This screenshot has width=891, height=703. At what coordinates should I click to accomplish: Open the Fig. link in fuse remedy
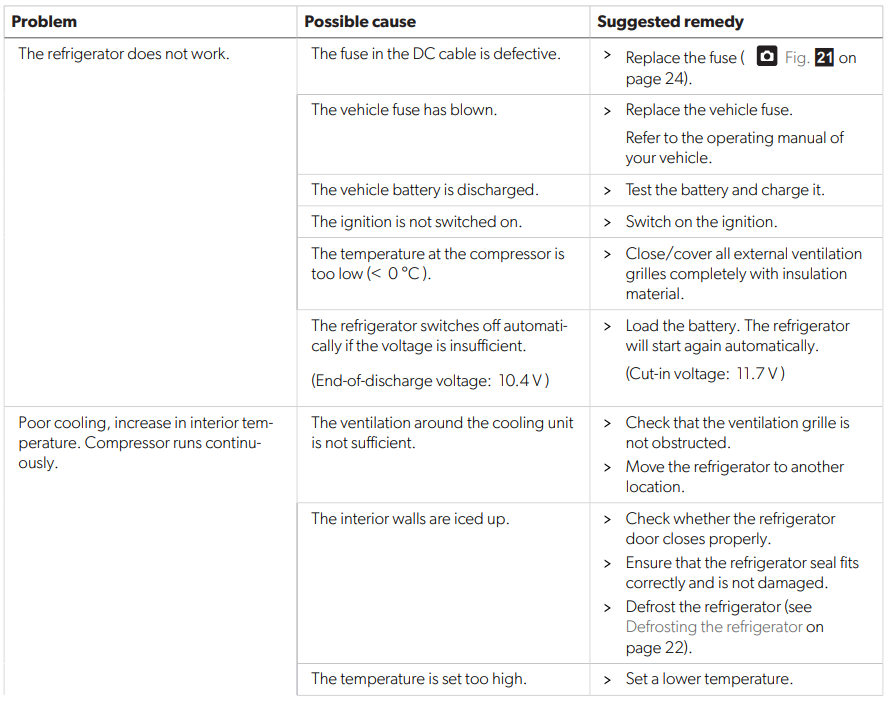pyautogui.click(x=797, y=58)
